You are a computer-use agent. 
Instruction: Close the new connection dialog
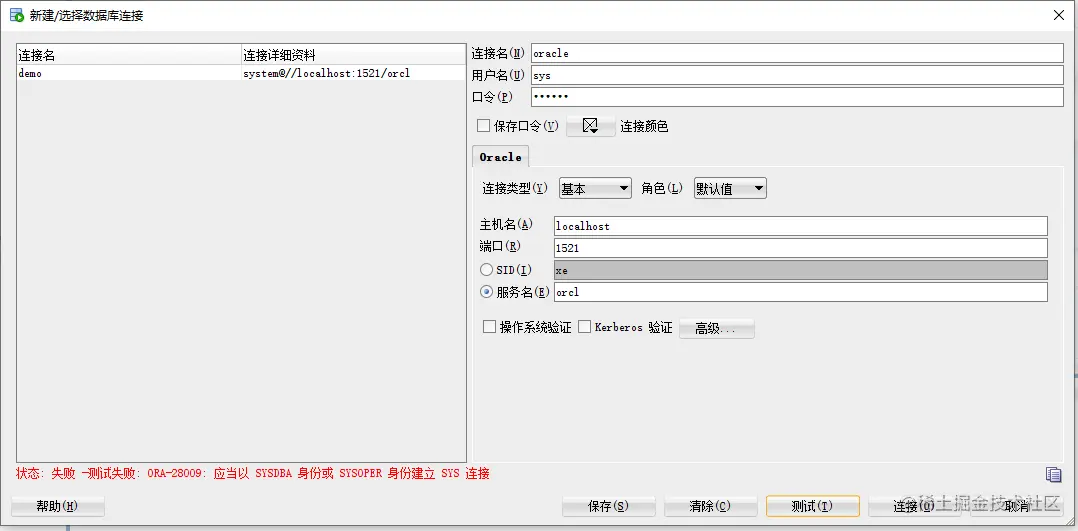(x=1059, y=15)
